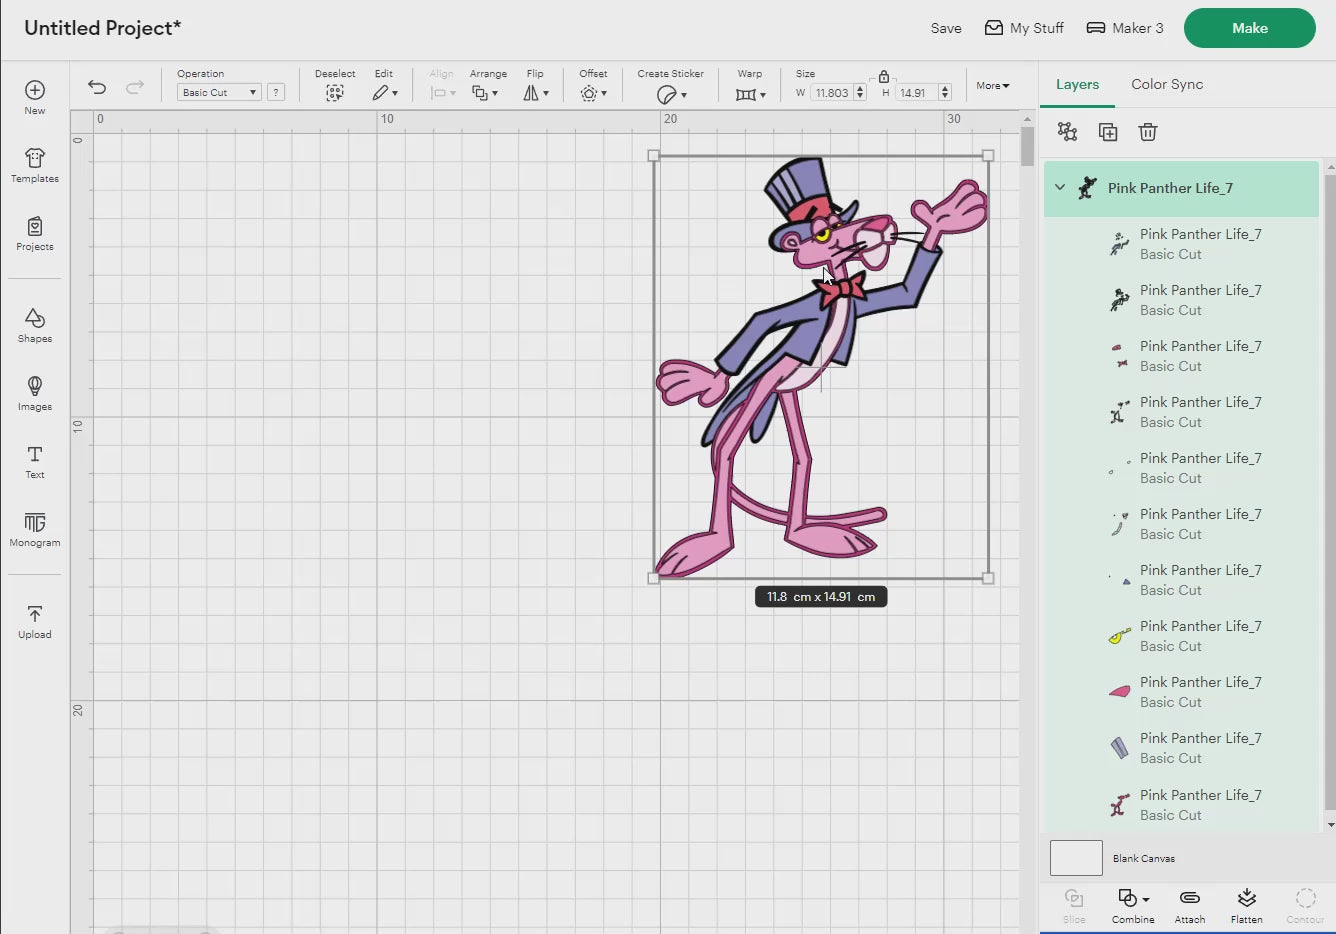
Task: Open the Projects sidebar item
Action: (34, 233)
